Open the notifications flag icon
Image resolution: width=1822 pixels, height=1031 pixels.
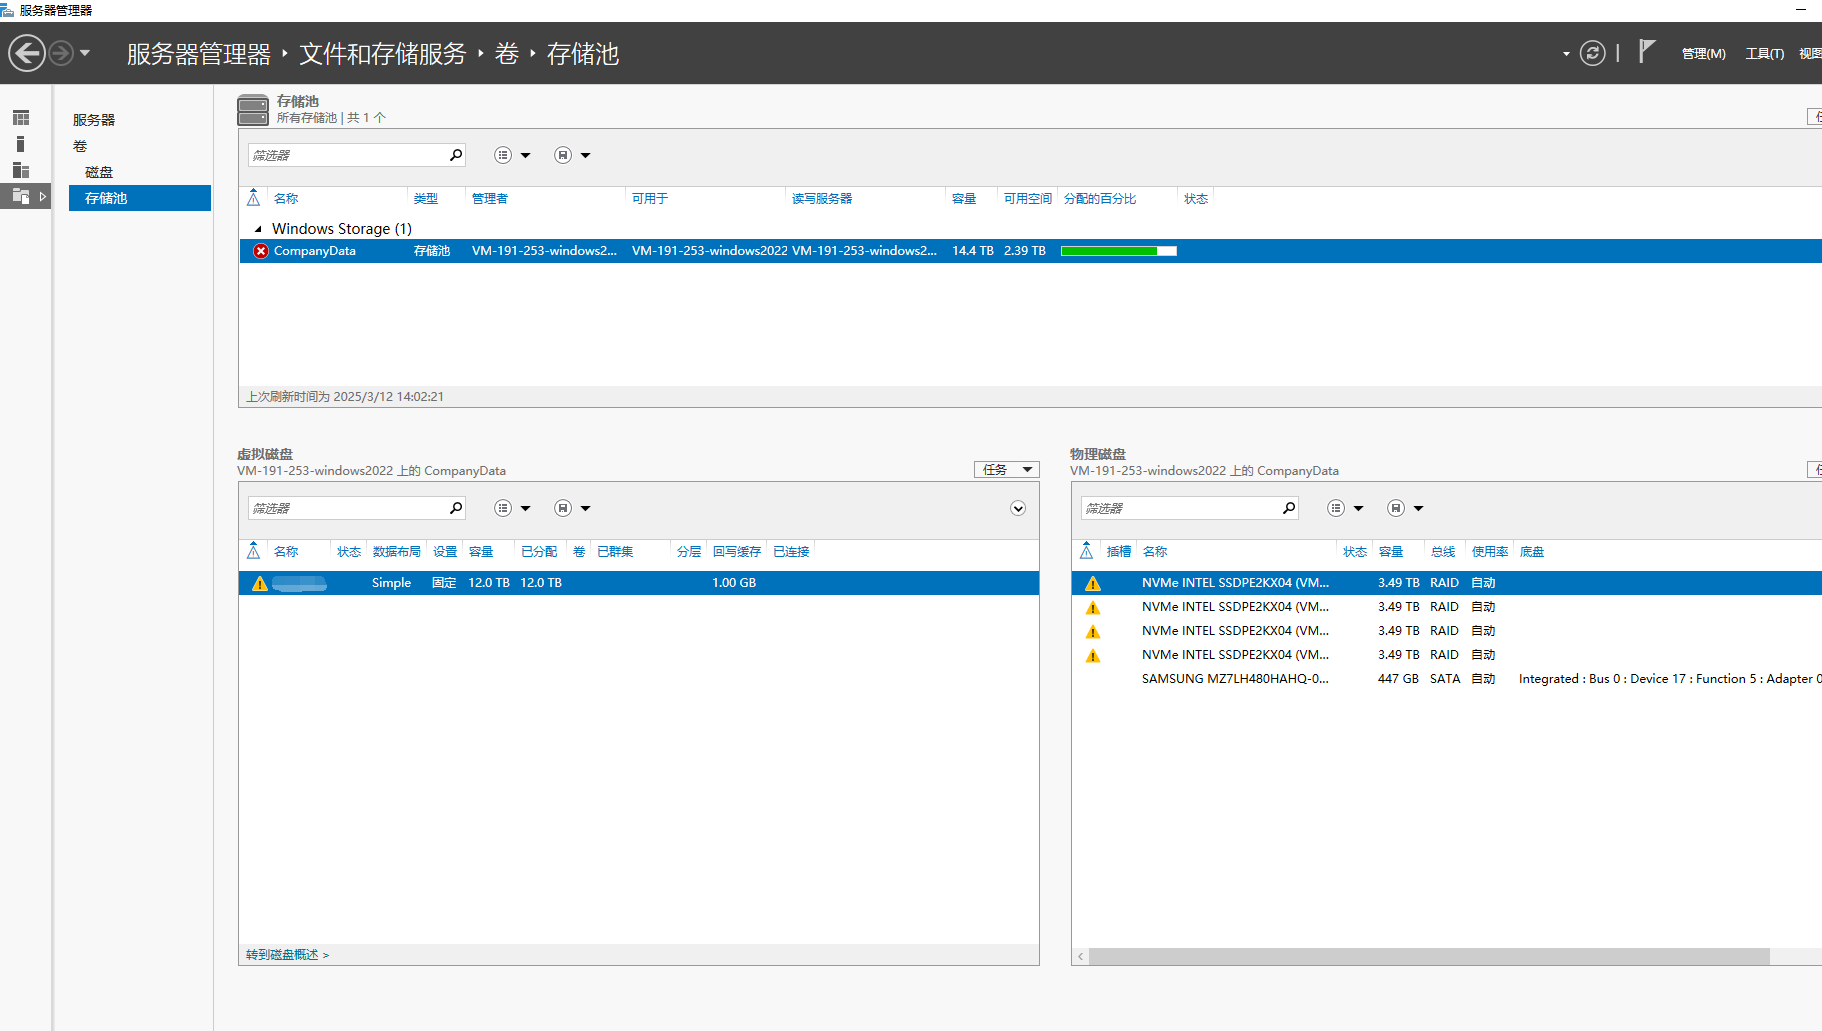pyautogui.click(x=1647, y=51)
